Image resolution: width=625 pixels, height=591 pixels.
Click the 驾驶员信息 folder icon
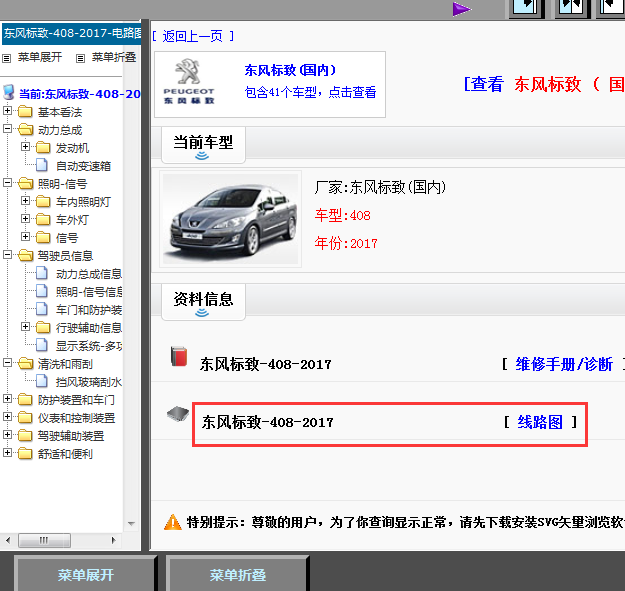(x=25, y=255)
